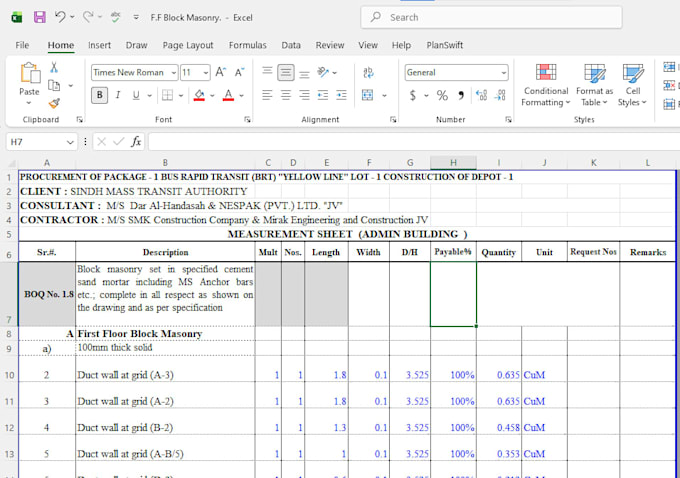The height and width of the screenshot is (478, 680).
Task: Switch to the Page Layout tab
Action: [188, 45]
